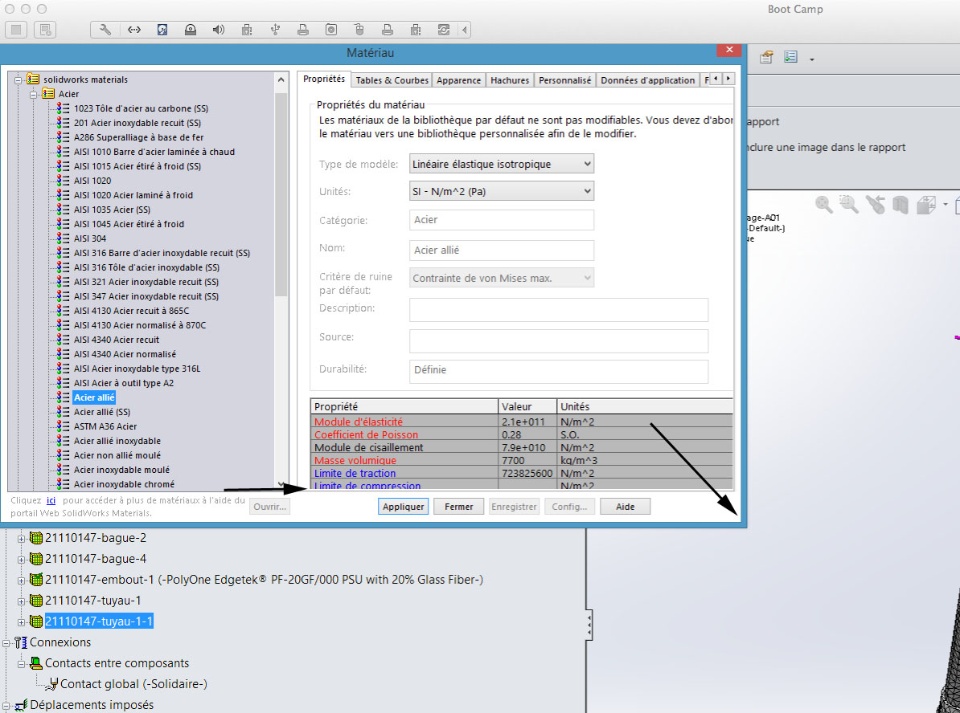Screen dimensions: 960x713
Task: Click the mouse device toolbar icon
Action: (x=359, y=29)
